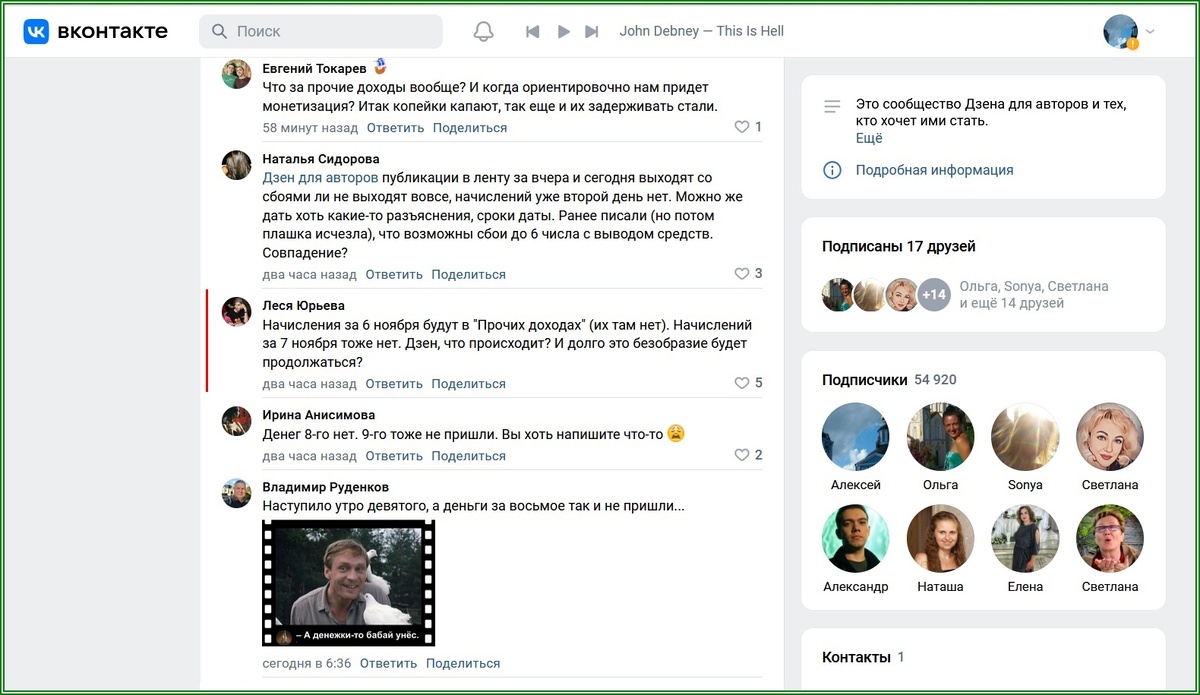Open the notifications bell
Viewport: 1200px width, 695px height.
coord(483,31)
